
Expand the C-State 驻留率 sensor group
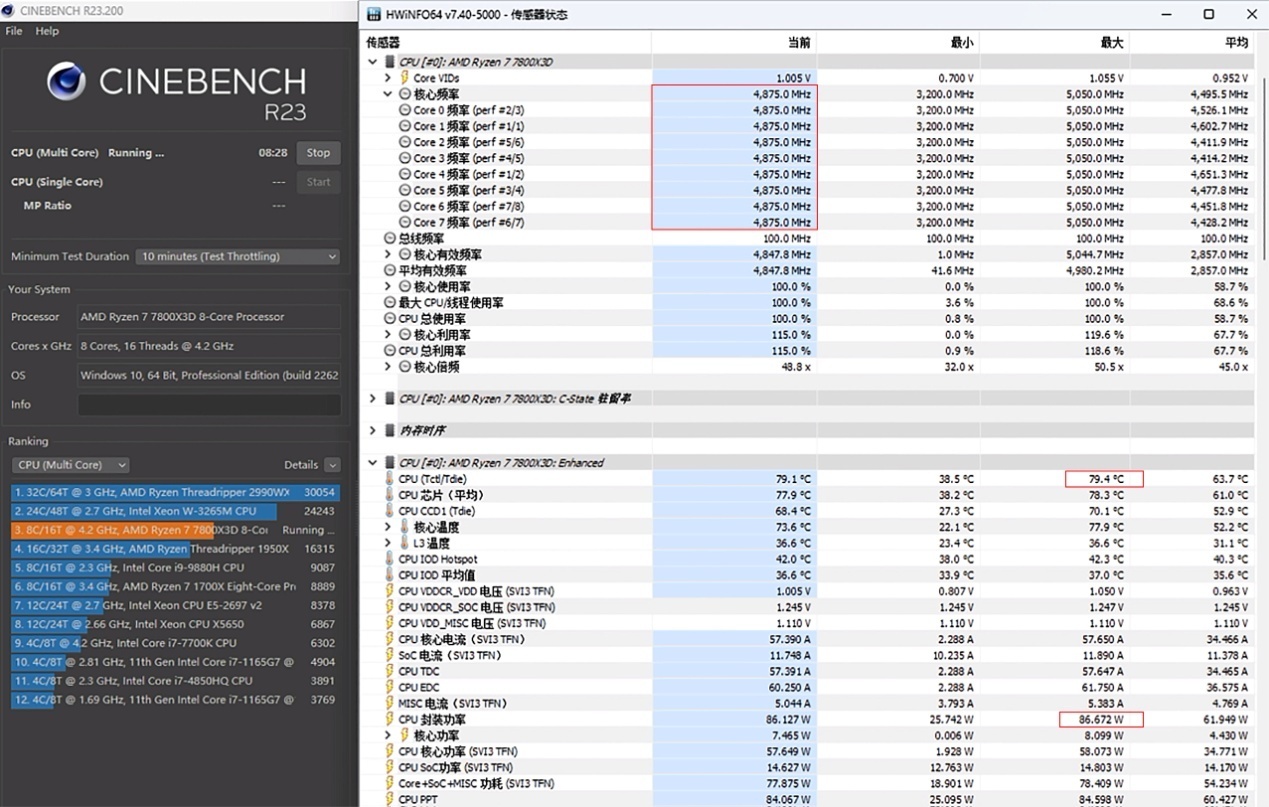click(x=373, y=398)
